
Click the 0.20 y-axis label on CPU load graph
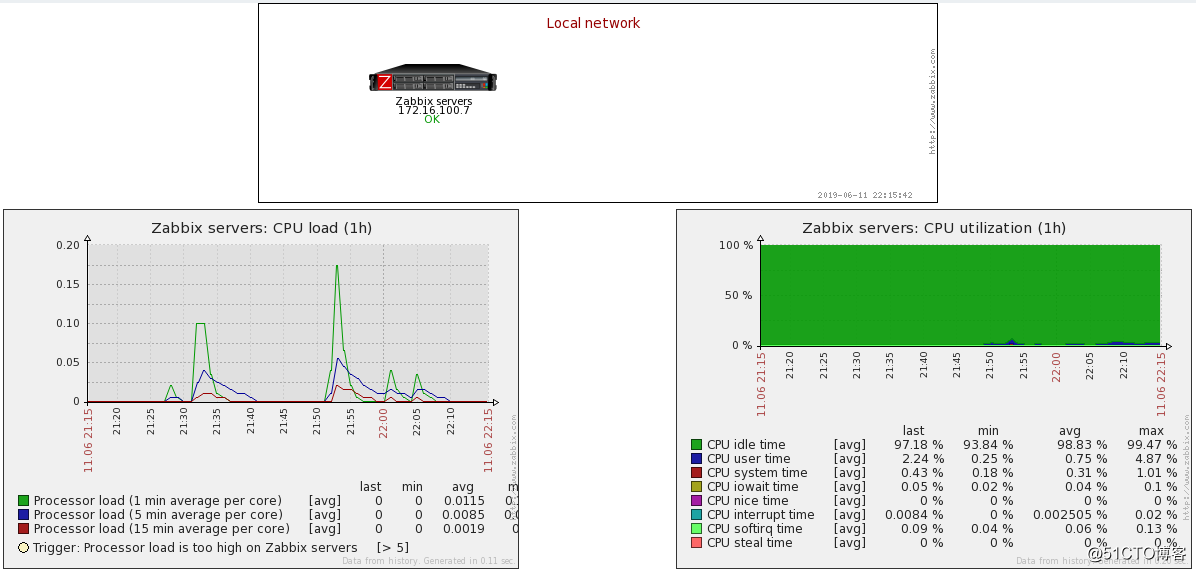pyautogui.click(x=68, y=245)
